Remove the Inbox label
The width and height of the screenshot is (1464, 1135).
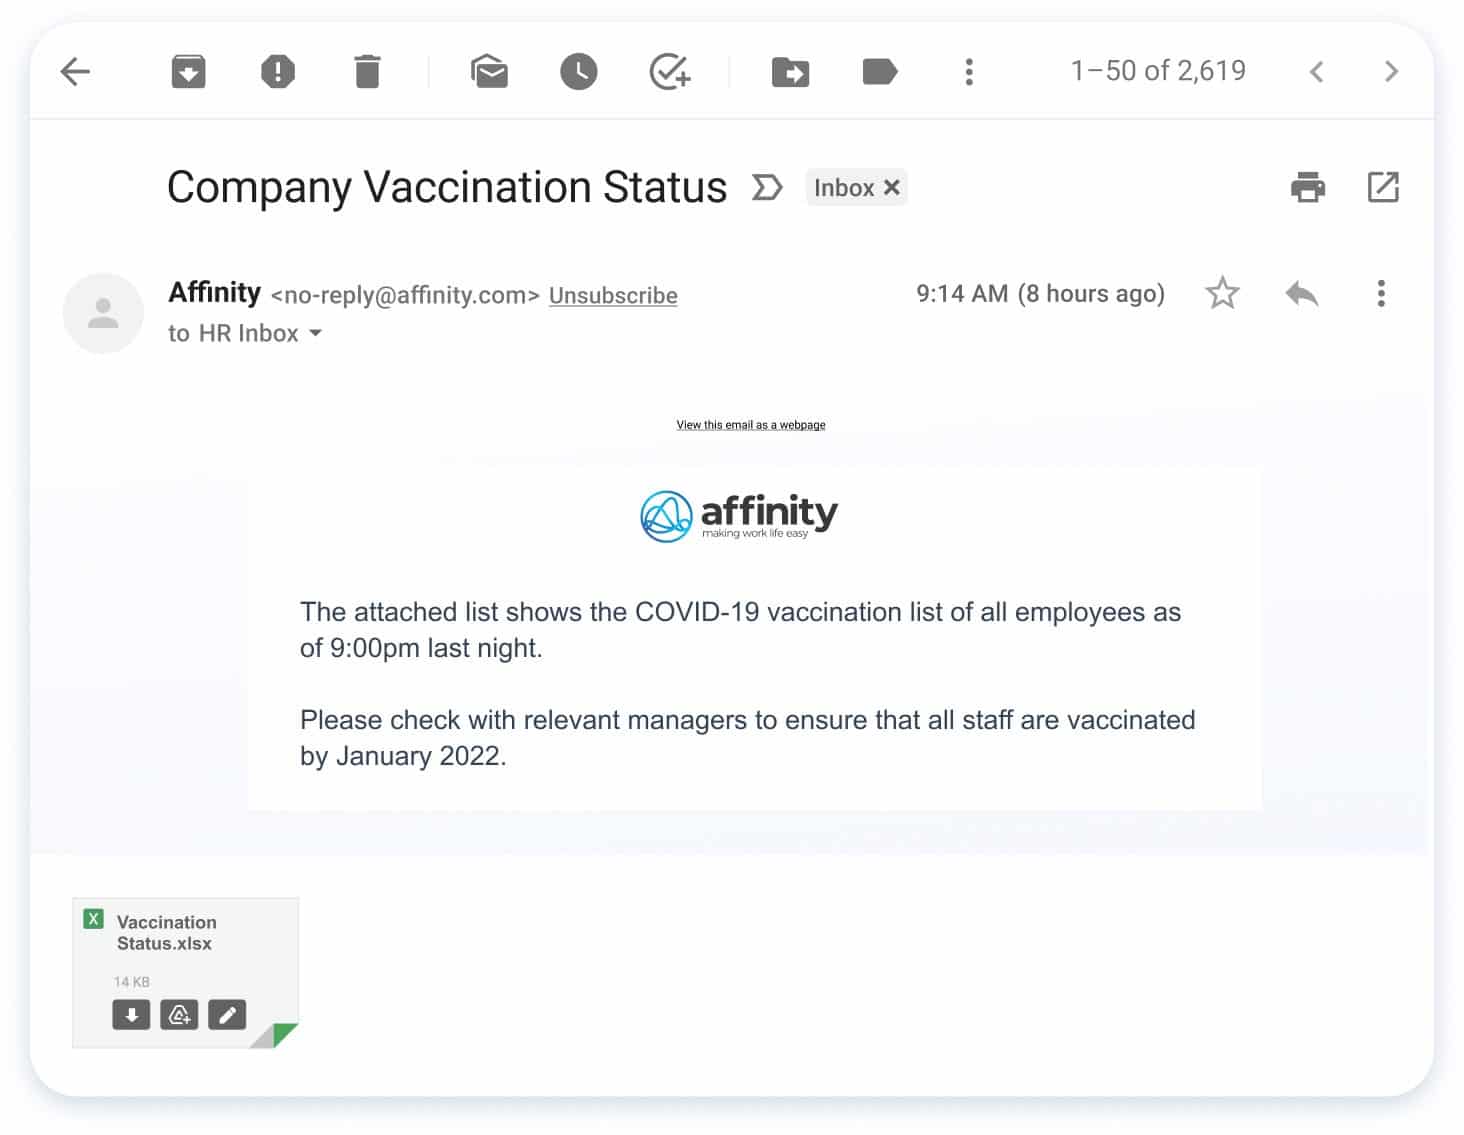(x=892, y=187)
